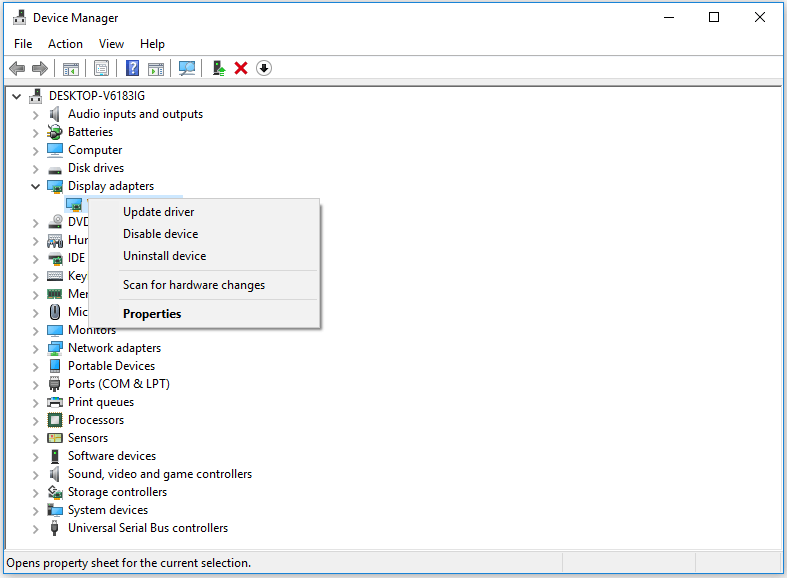Expand the Monitors chevron
The height and width of the screenshot is (578, 787).
click(35, 331)
